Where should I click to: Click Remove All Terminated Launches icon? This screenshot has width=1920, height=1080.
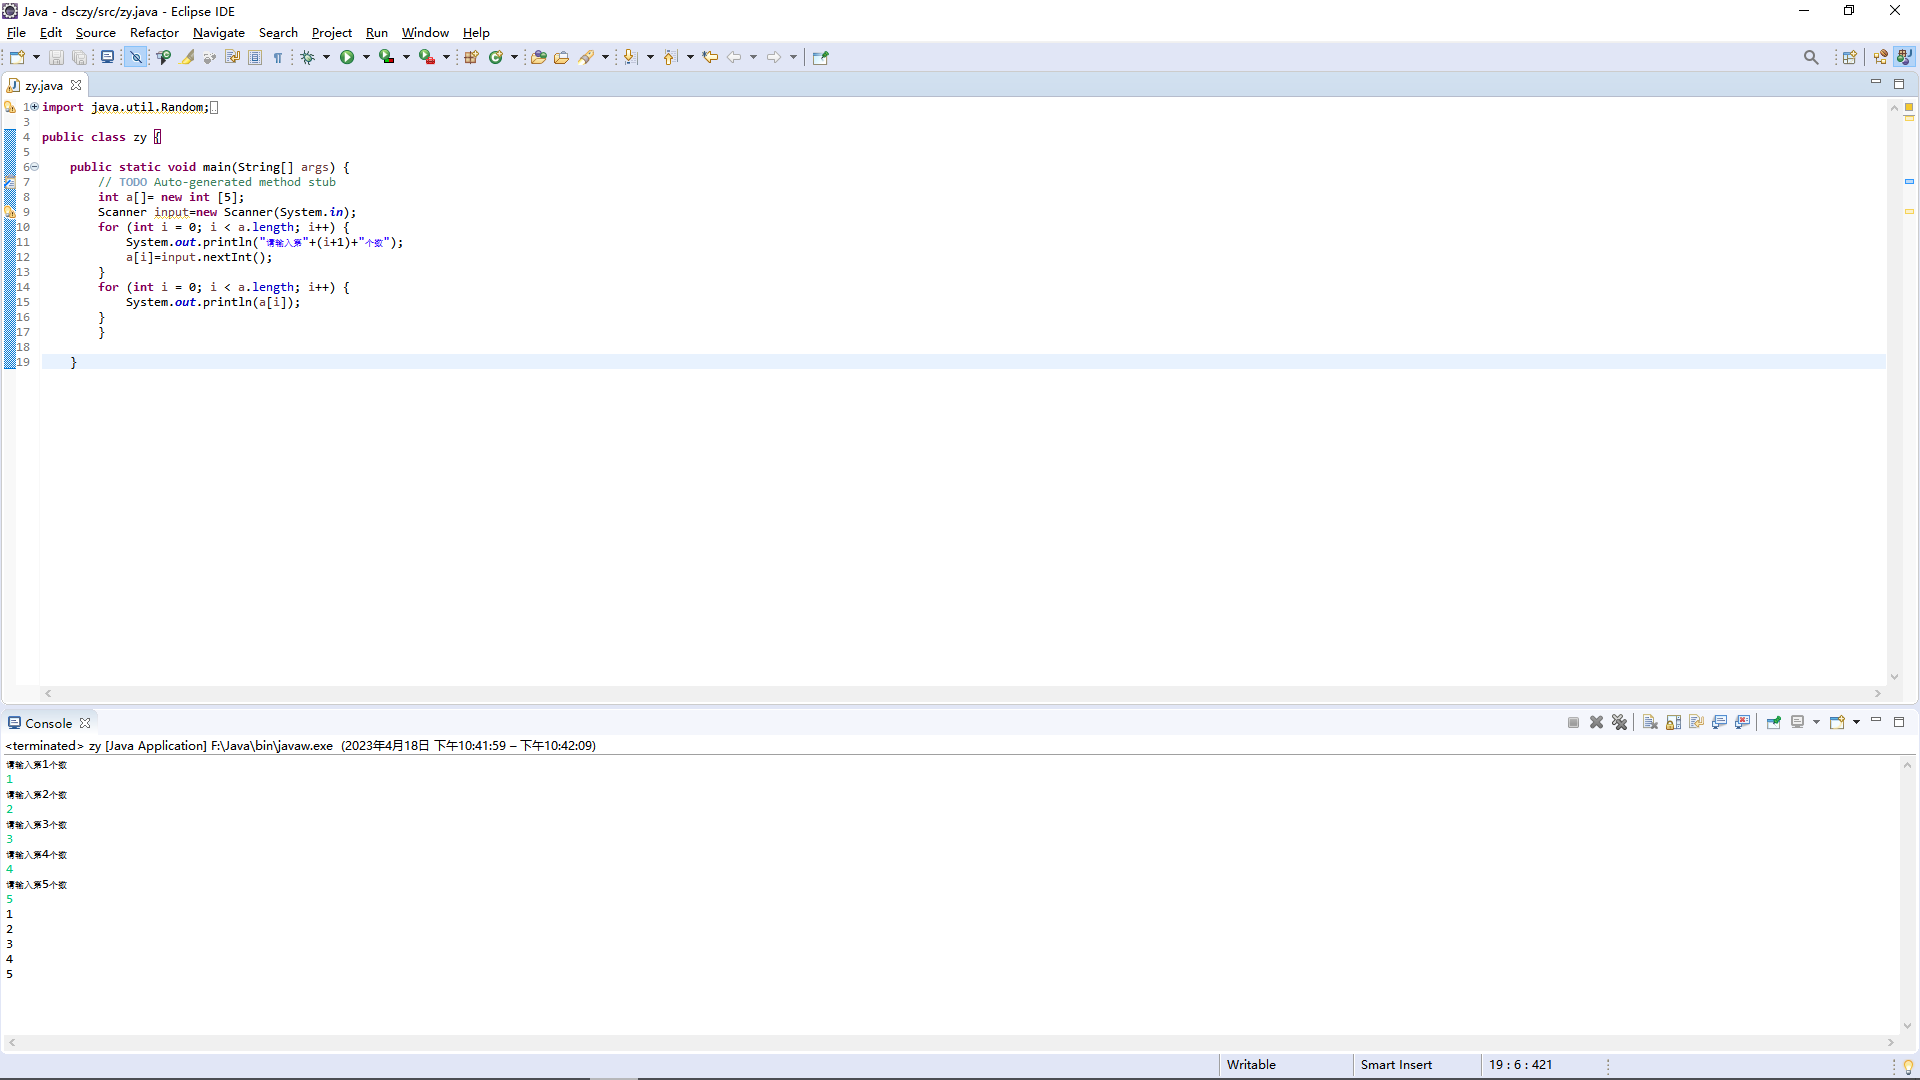point(1620,722)
